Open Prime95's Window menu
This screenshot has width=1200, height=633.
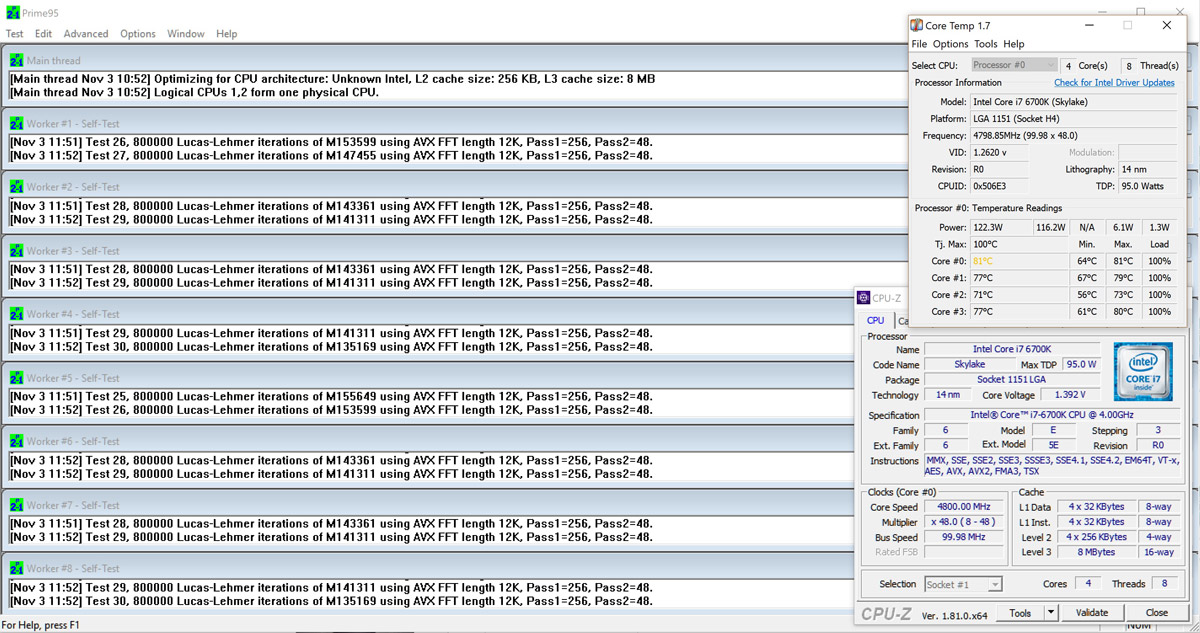186,34
